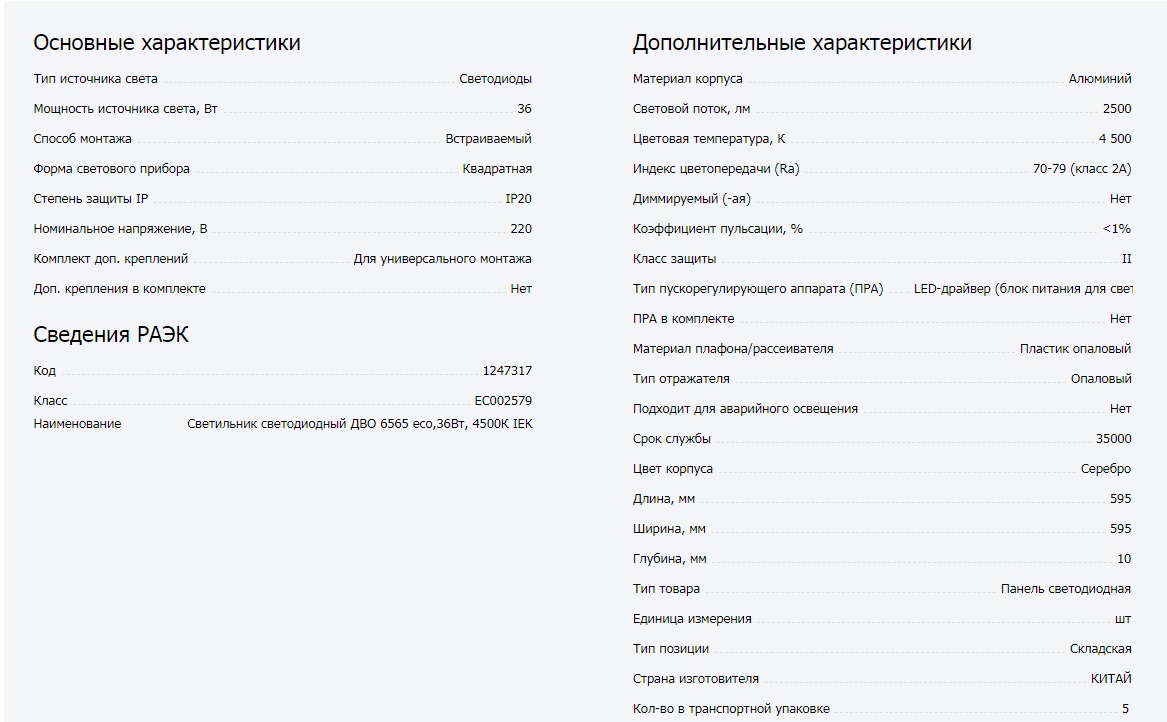Viewport: 1167px width, 722px height.
Task: Click the class value EC002579
Action: 503,400
